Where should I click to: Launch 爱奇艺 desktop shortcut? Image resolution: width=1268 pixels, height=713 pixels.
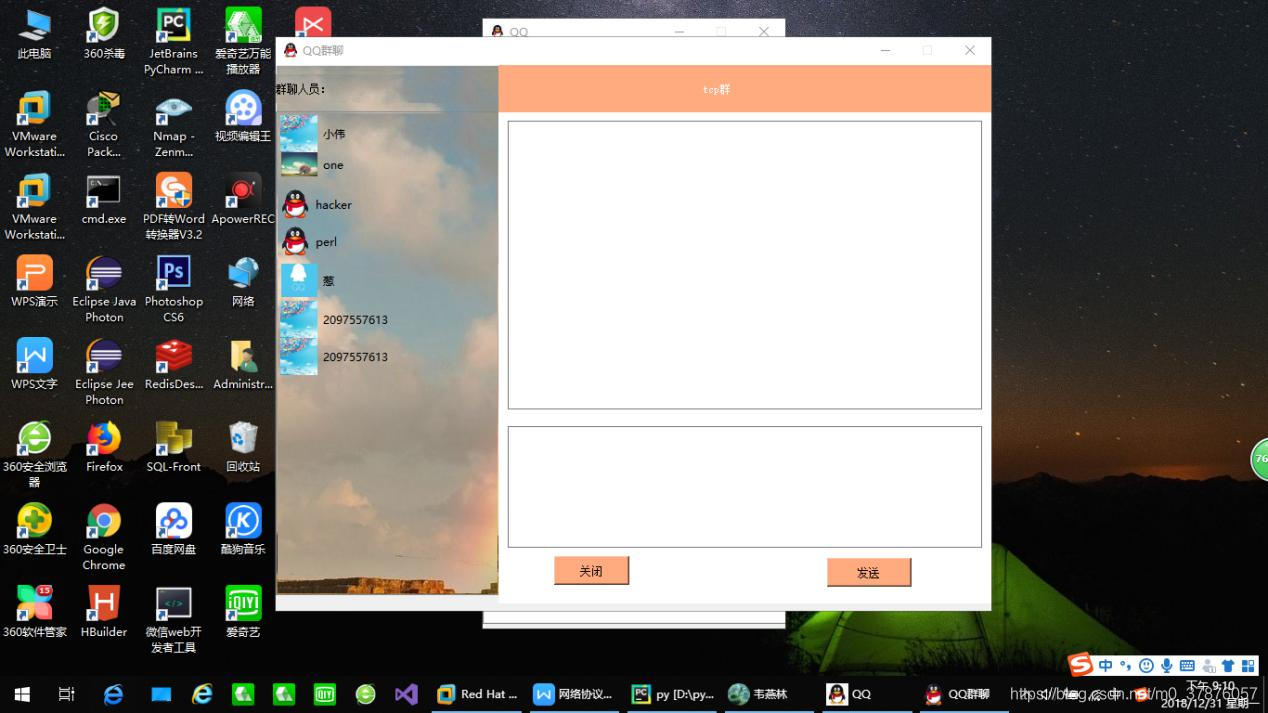coord(243,612)
